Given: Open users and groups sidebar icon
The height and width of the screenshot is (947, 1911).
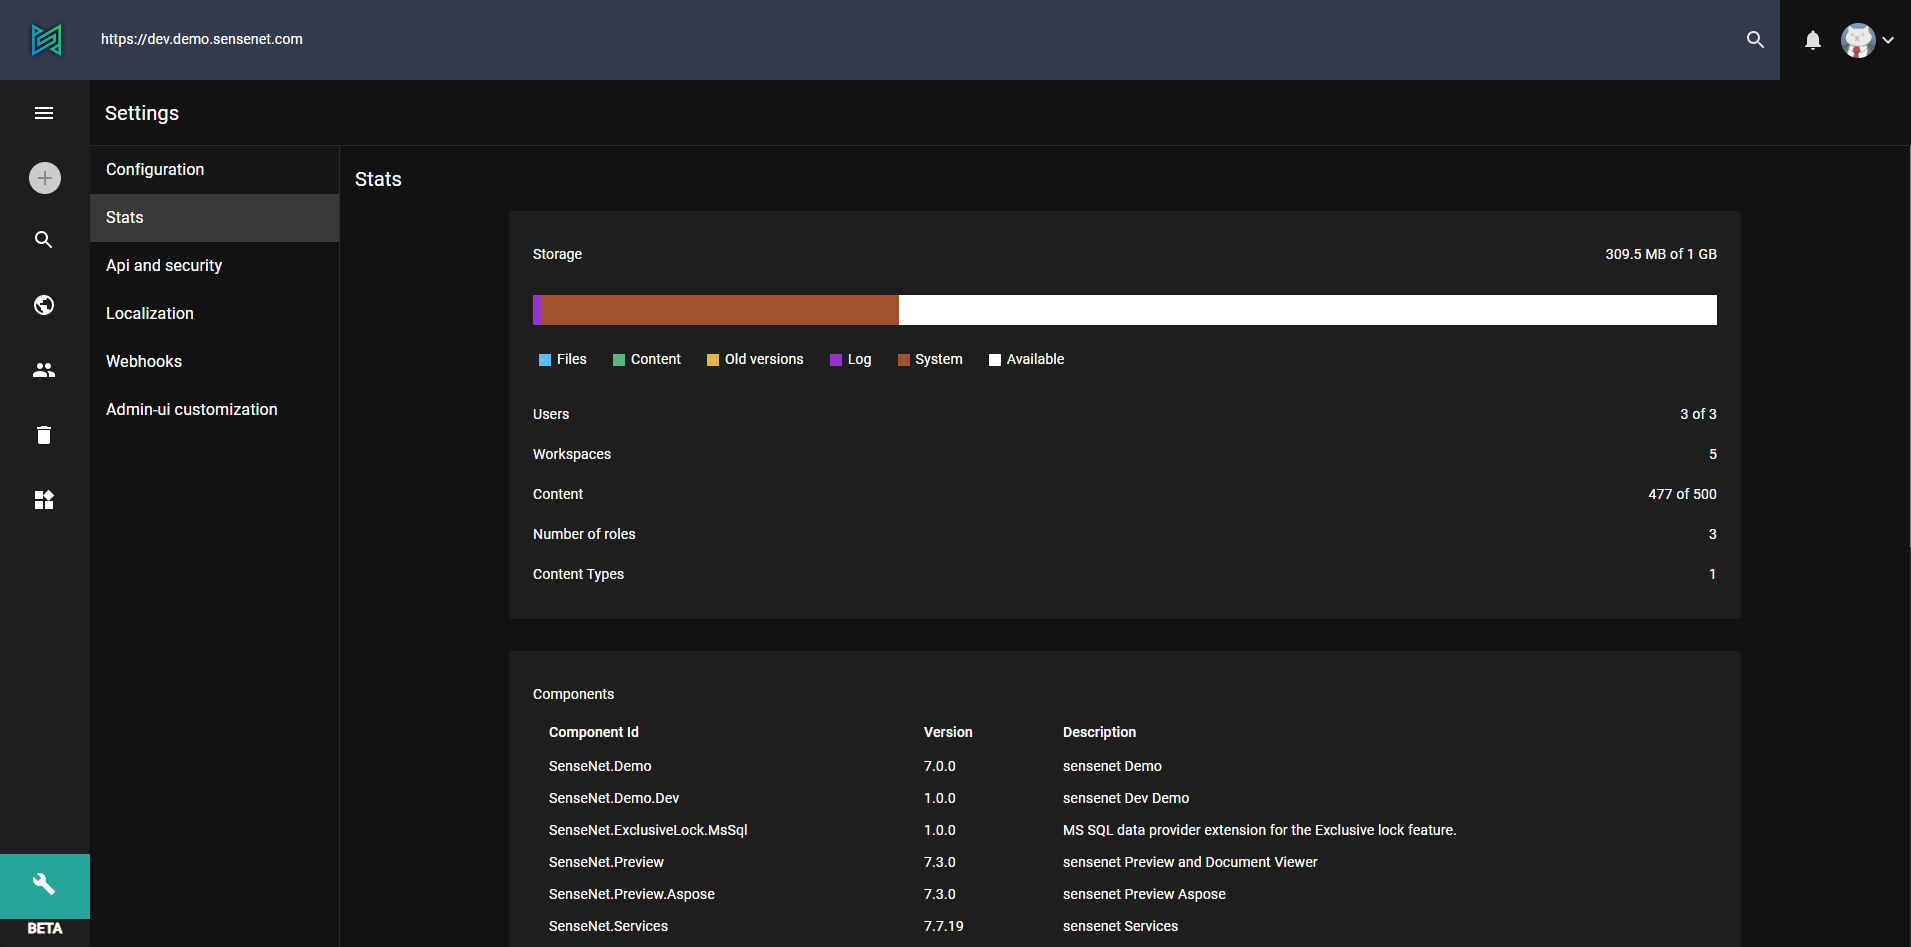Looking at the screenshot, I should 44,370.
